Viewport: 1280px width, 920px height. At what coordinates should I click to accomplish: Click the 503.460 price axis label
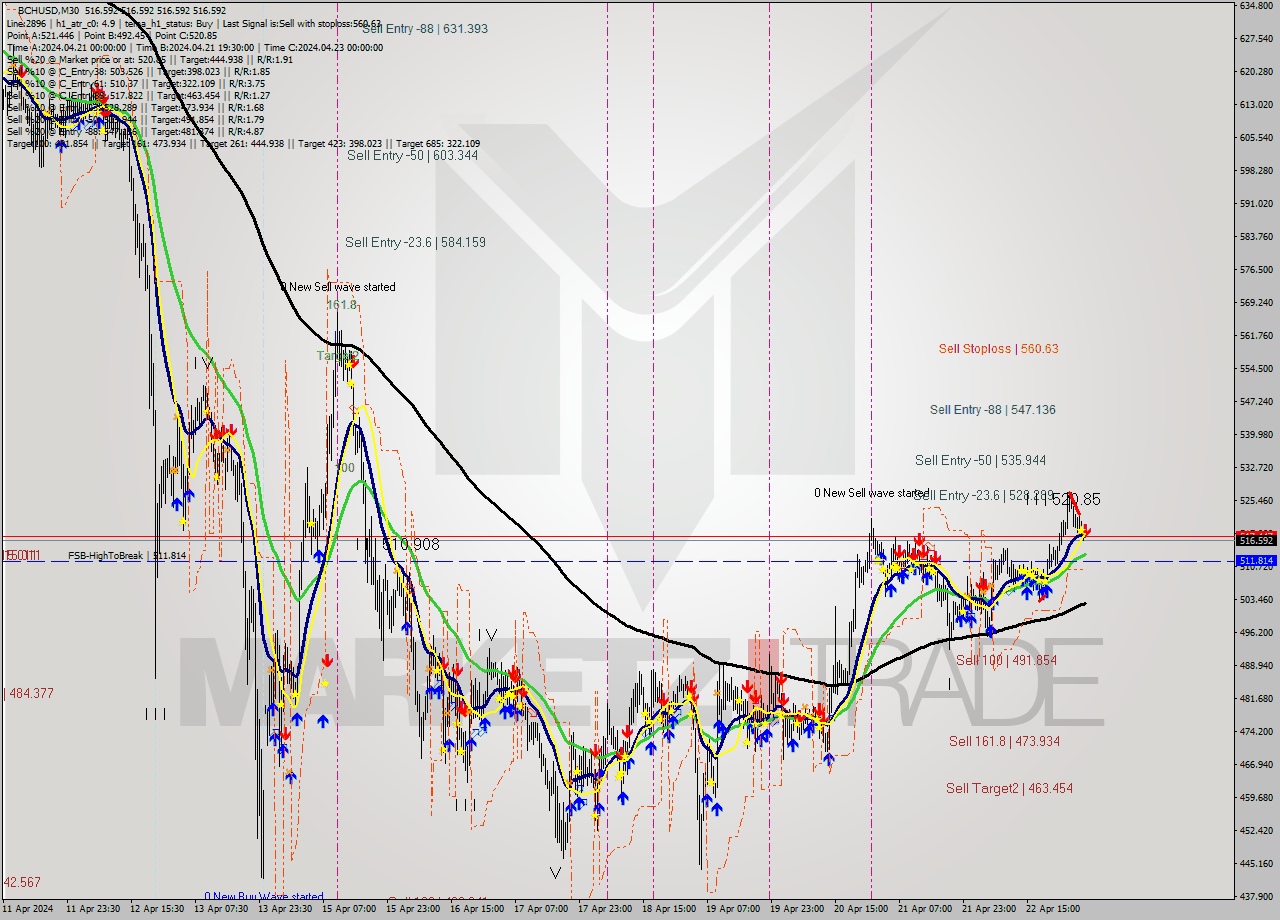click(1256, 600)
